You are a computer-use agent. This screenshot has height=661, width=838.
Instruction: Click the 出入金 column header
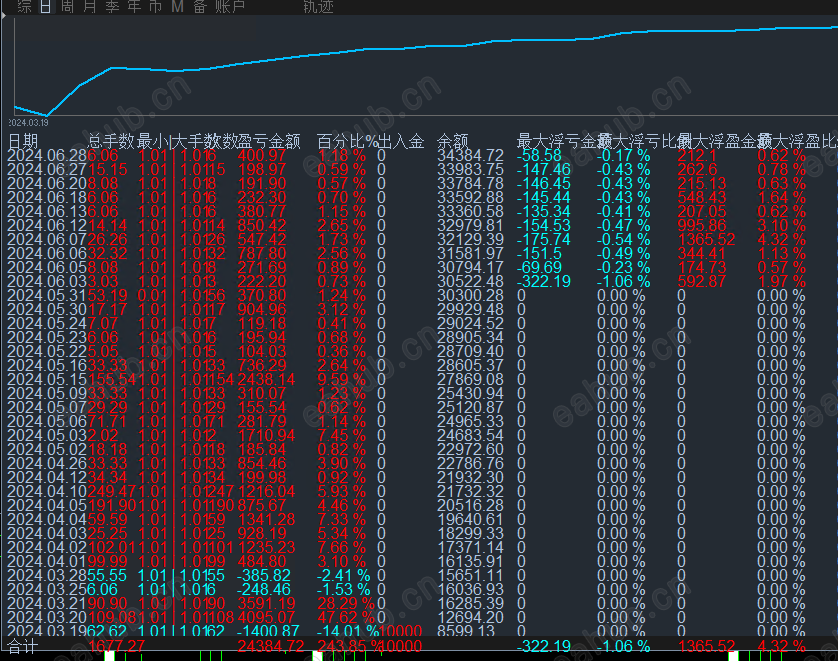pyautogui.click(x=401, y=142)
